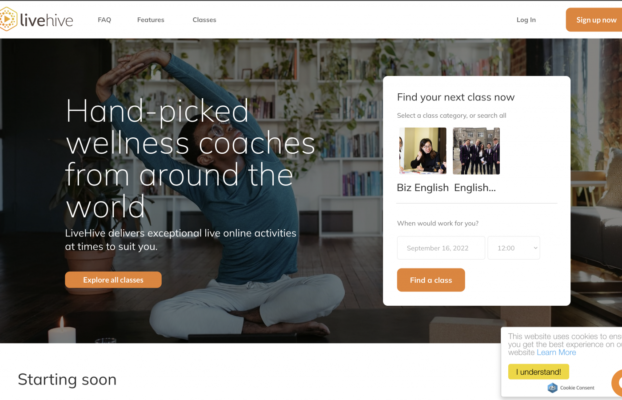
Task: Open the 12:00 time dropdown
Action: tap(514, 248)
